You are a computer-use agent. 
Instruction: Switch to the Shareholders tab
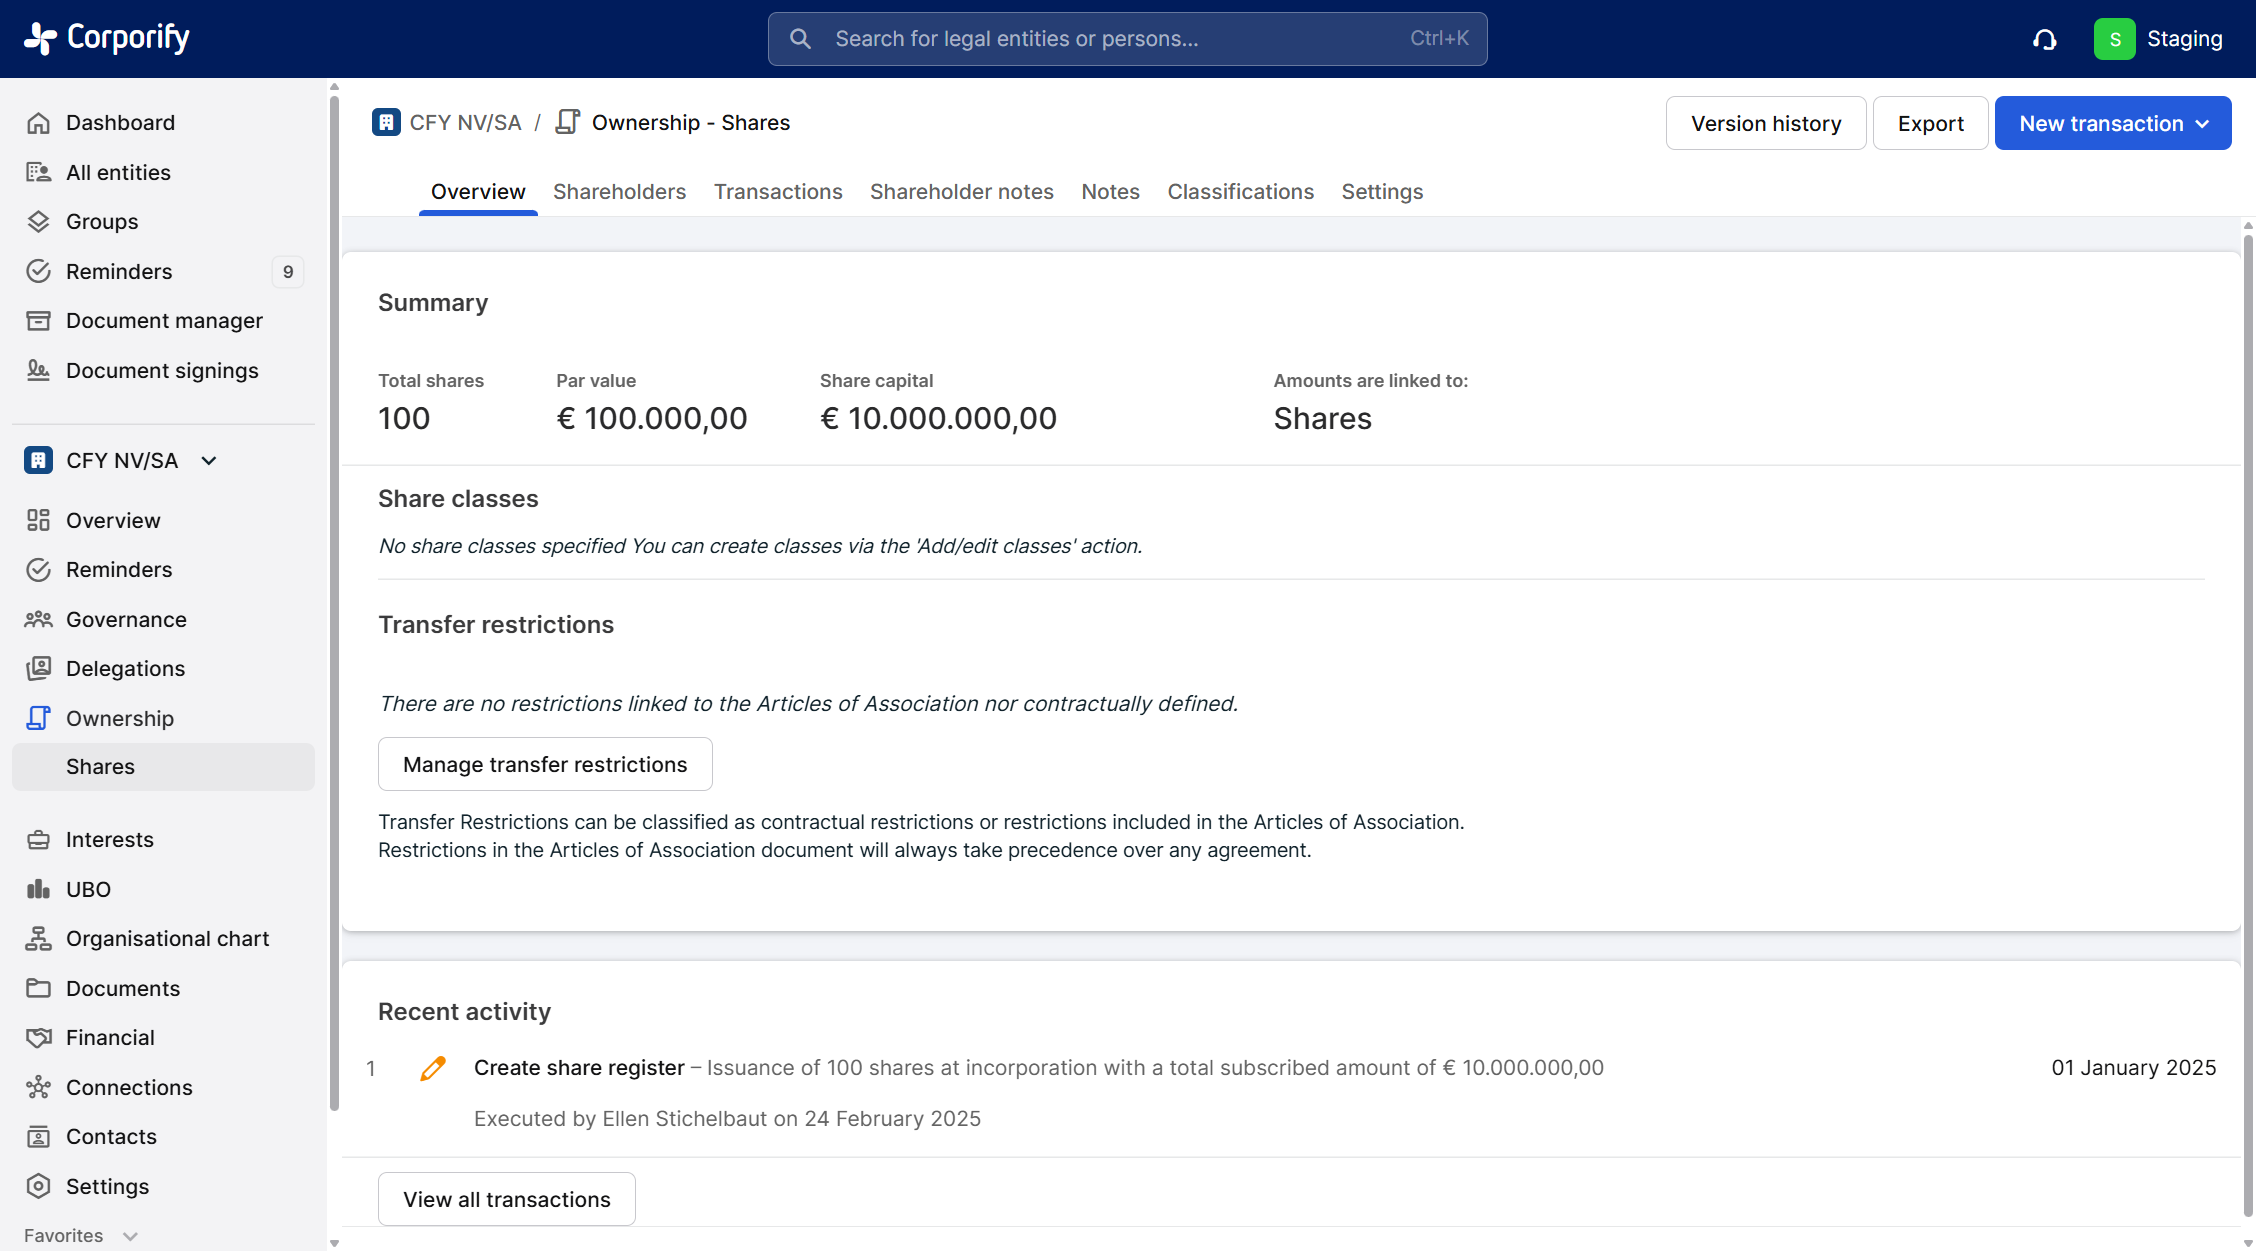[x=619, y=192]
